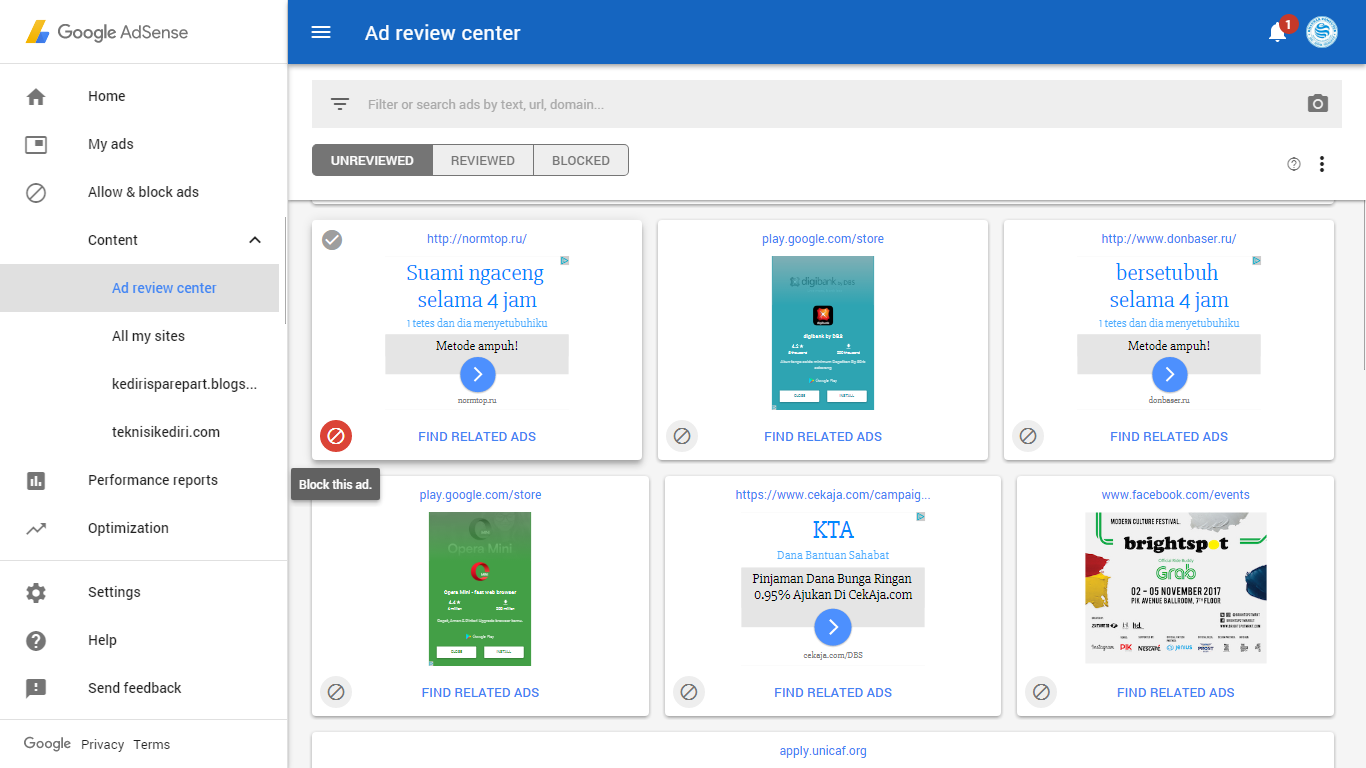Image resolution: width=1366 pixels, height=768 pixels.
Task: Open My ads in the sidebar
Action: (111, 144)
